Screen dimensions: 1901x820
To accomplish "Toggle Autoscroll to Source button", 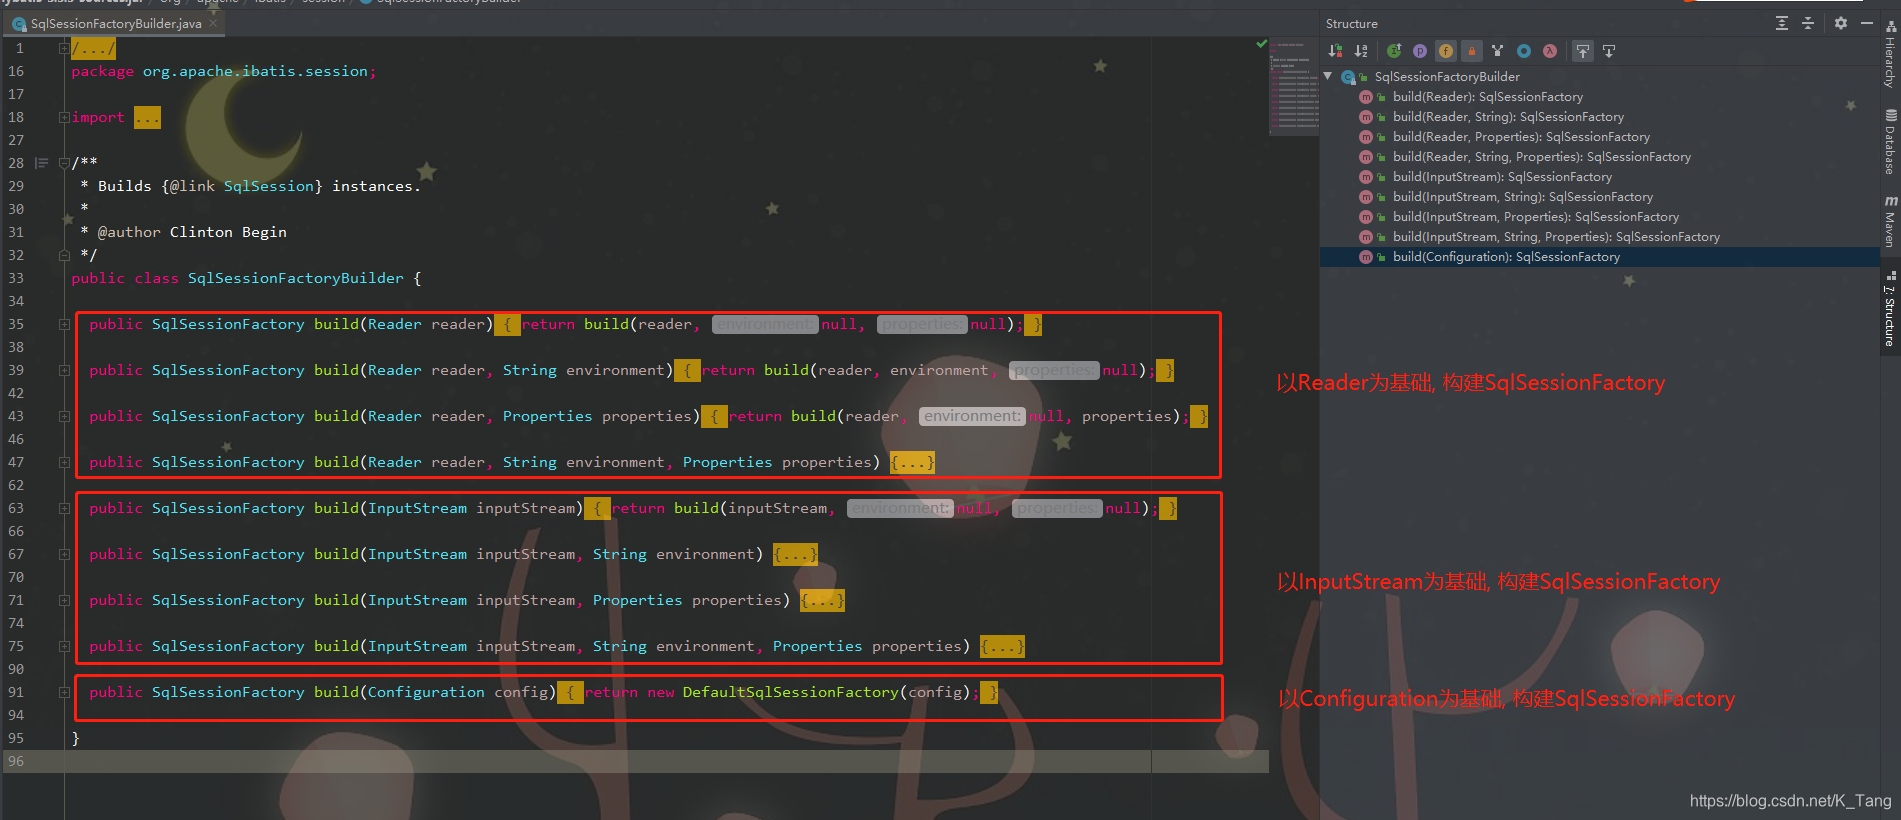I will click(1583, 51).
